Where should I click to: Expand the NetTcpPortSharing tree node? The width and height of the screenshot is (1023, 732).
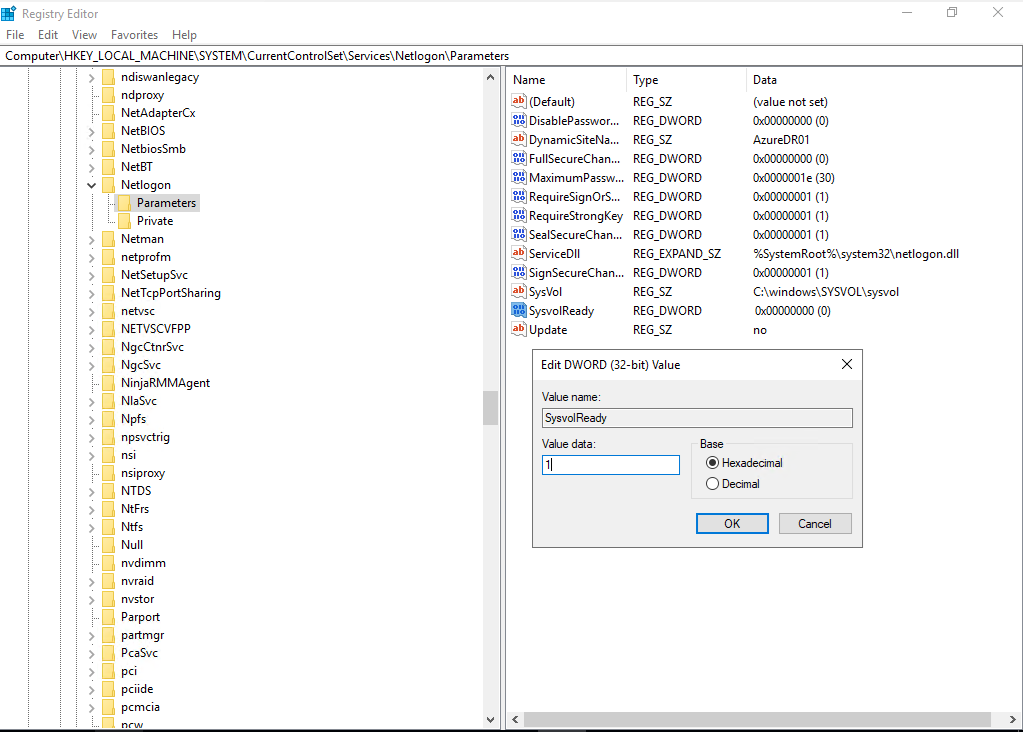tap(91, 294)
